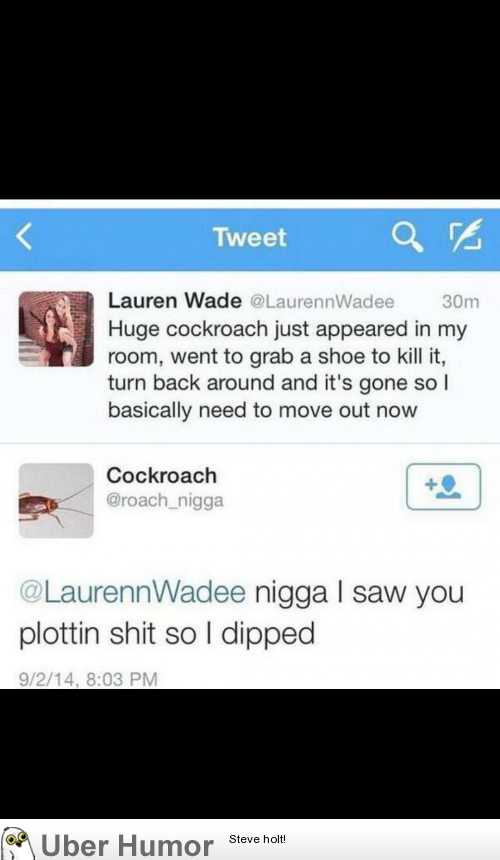Viewport: 500px width, 860px height.
Task: Click the 'basically need to move out now' line
Action: point(262,410)
